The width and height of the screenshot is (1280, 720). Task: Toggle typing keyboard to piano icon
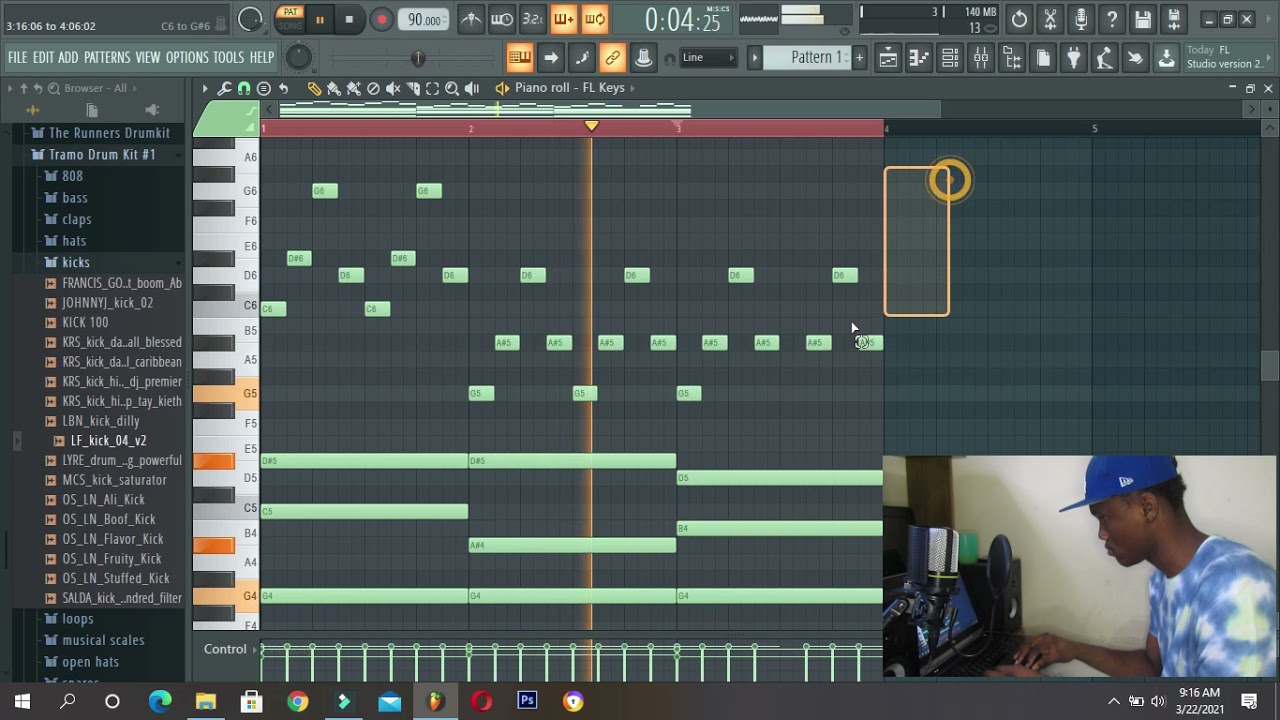[x=519, y=58]
